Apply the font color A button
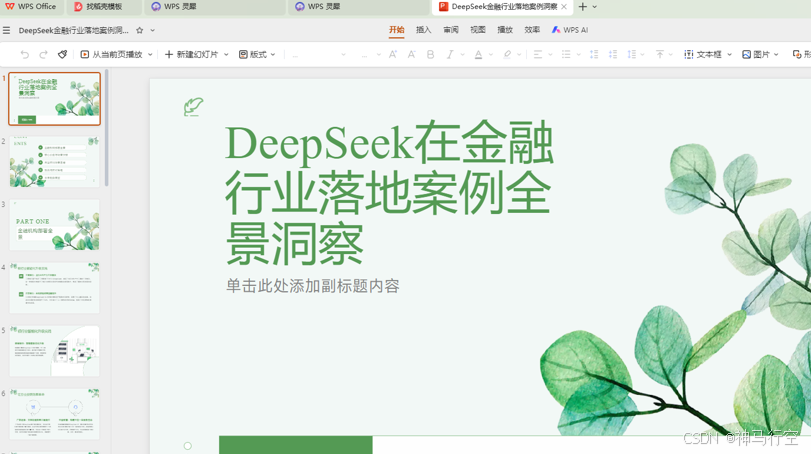The image size is (811, 454). point(478,54)
